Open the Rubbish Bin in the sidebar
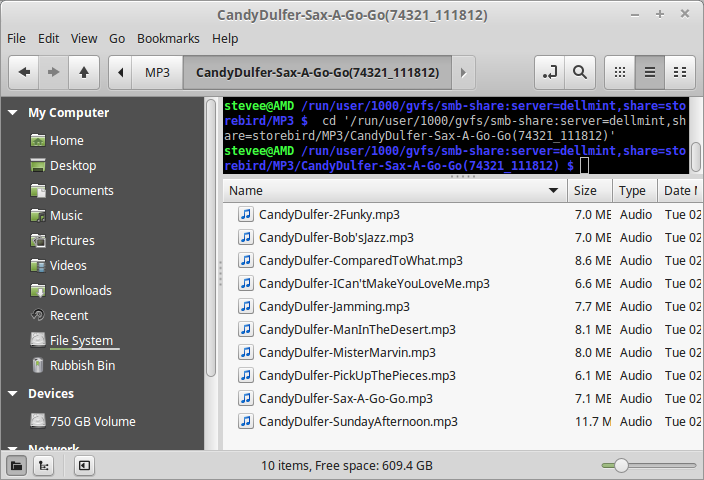 (82, 365)
